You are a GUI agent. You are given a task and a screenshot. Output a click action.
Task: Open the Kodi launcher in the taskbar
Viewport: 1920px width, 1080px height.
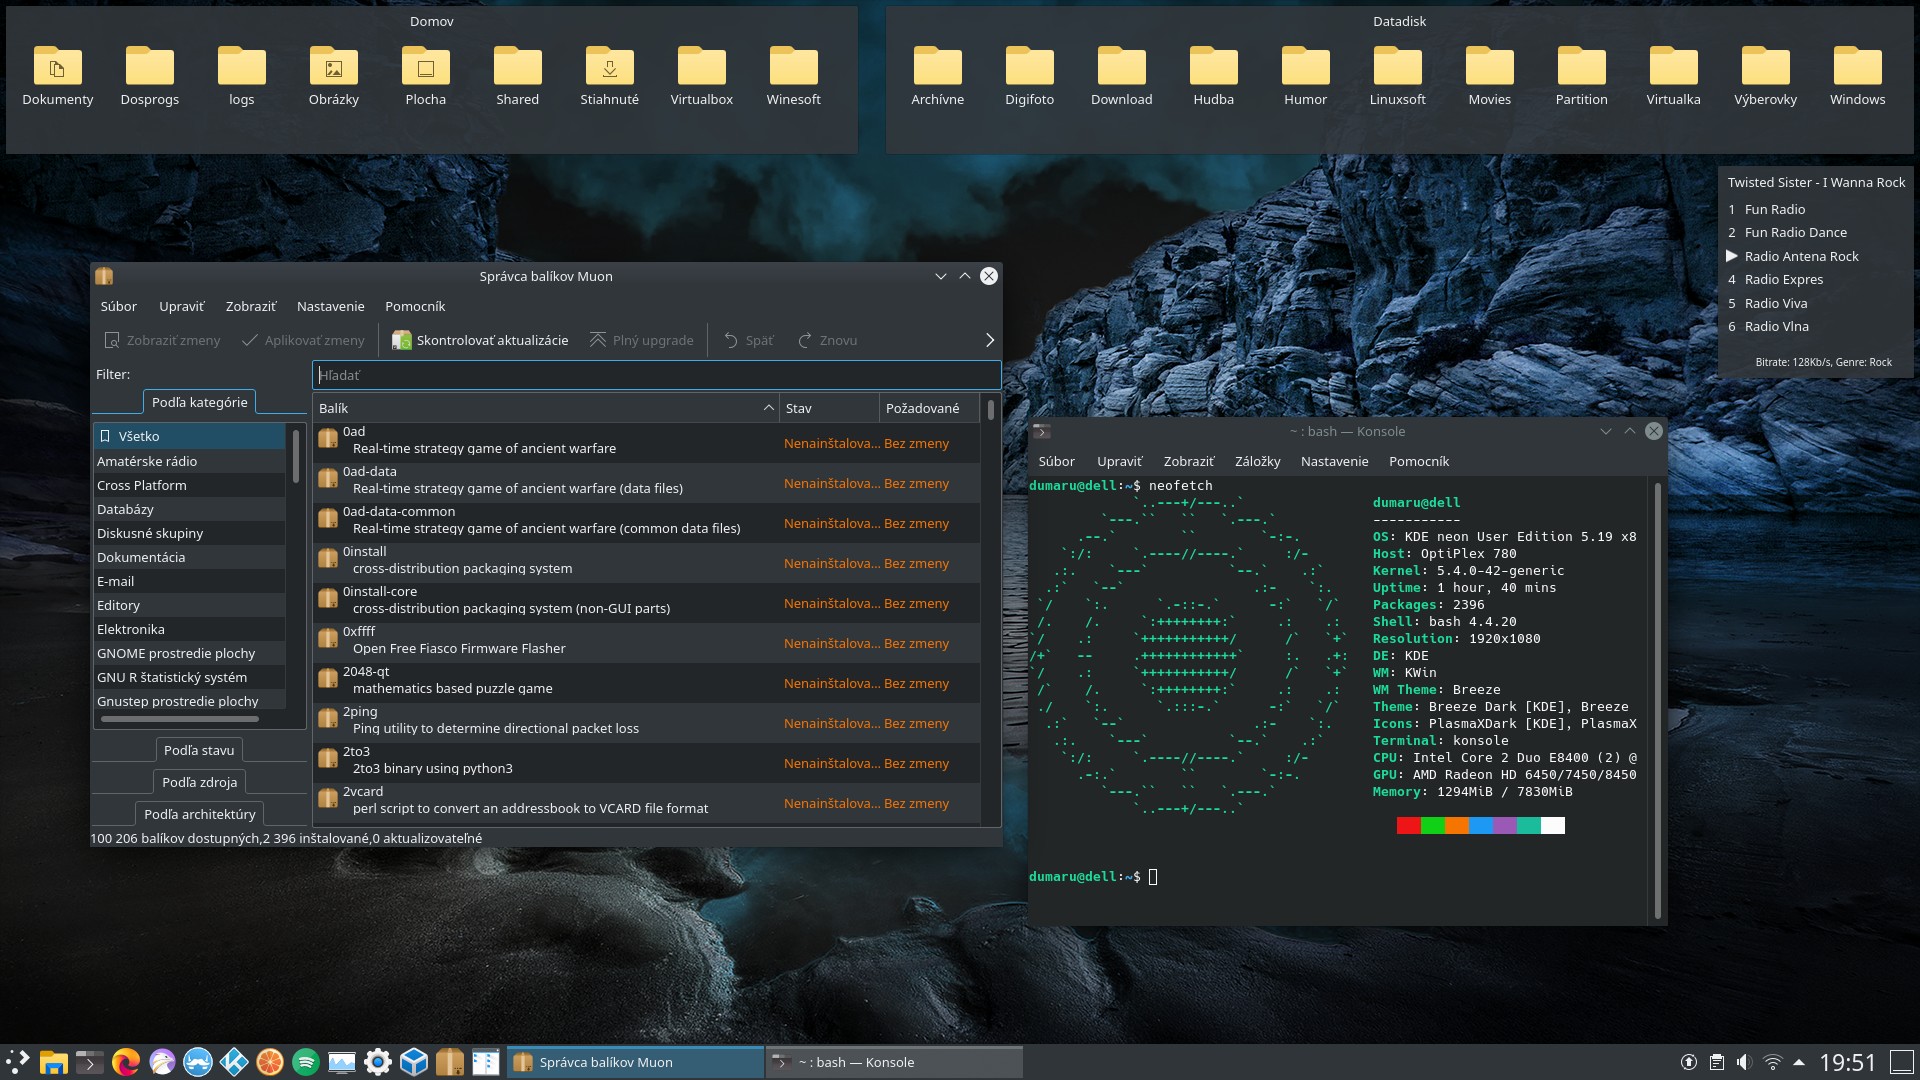234,1062
